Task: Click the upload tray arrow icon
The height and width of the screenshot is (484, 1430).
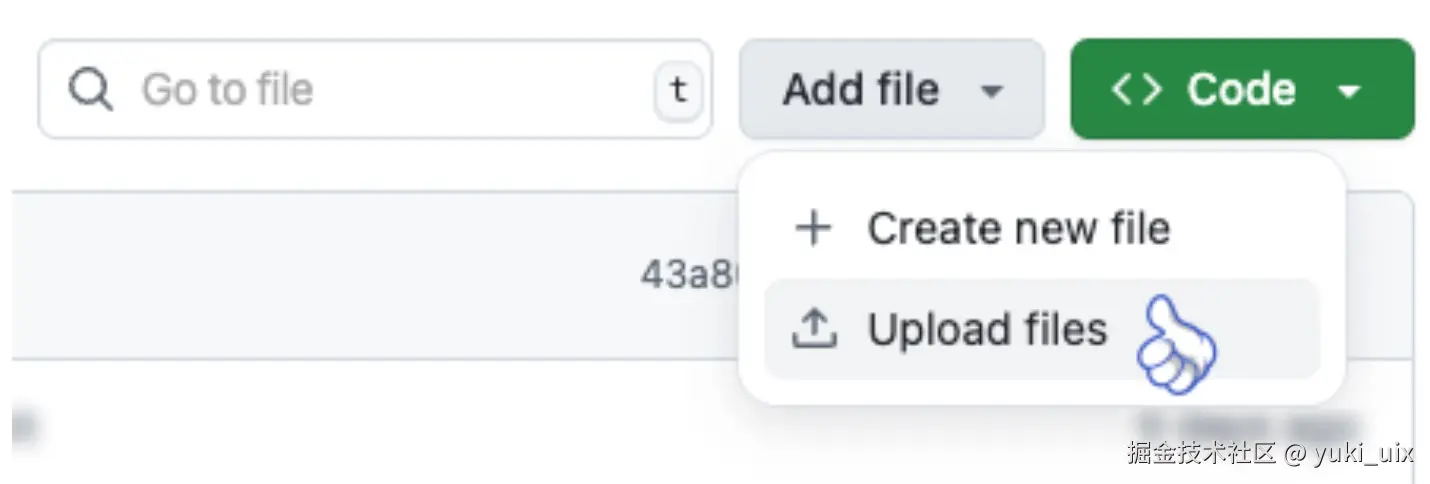Action: point(813,328)
